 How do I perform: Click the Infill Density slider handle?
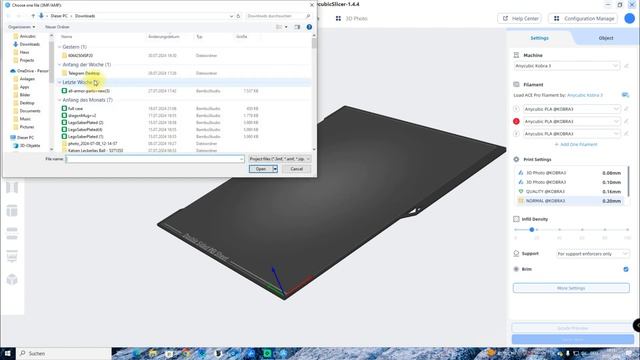click(x=531, y=230)
